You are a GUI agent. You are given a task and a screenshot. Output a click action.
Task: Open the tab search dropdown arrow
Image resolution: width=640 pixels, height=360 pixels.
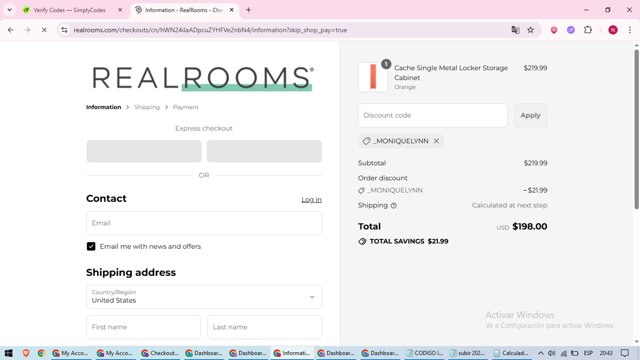(x=9, y=10)
